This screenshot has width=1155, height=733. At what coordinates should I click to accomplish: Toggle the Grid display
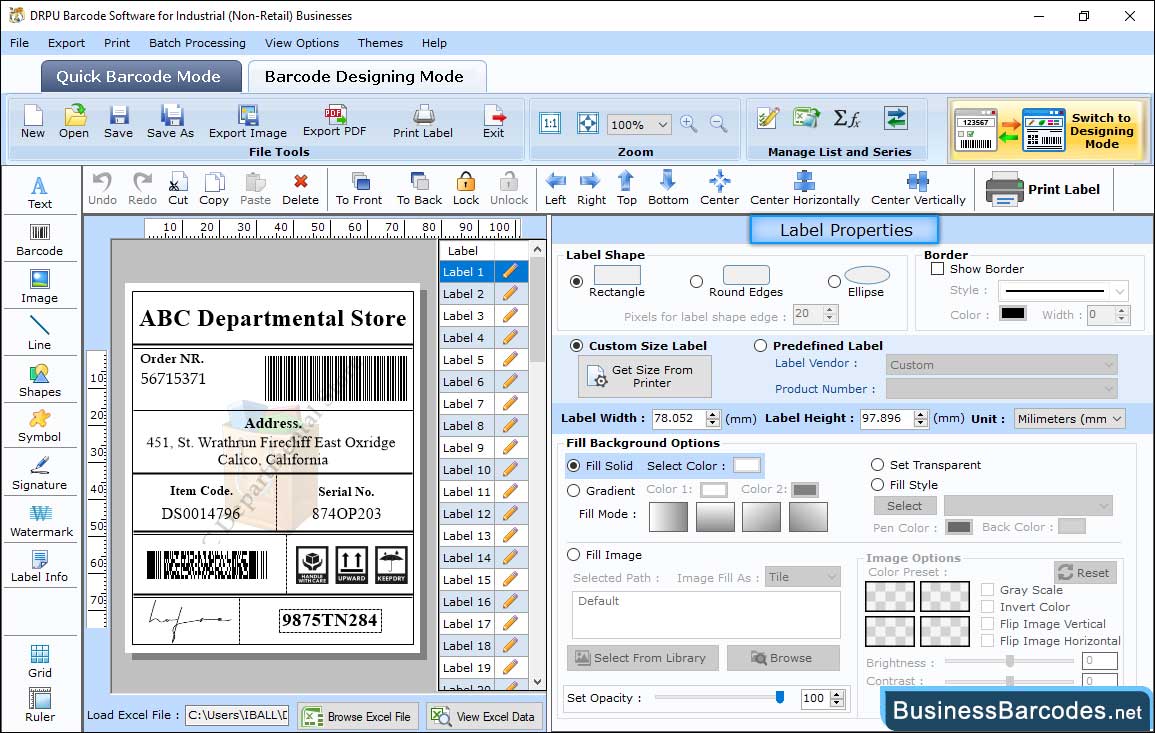(40, 662)
